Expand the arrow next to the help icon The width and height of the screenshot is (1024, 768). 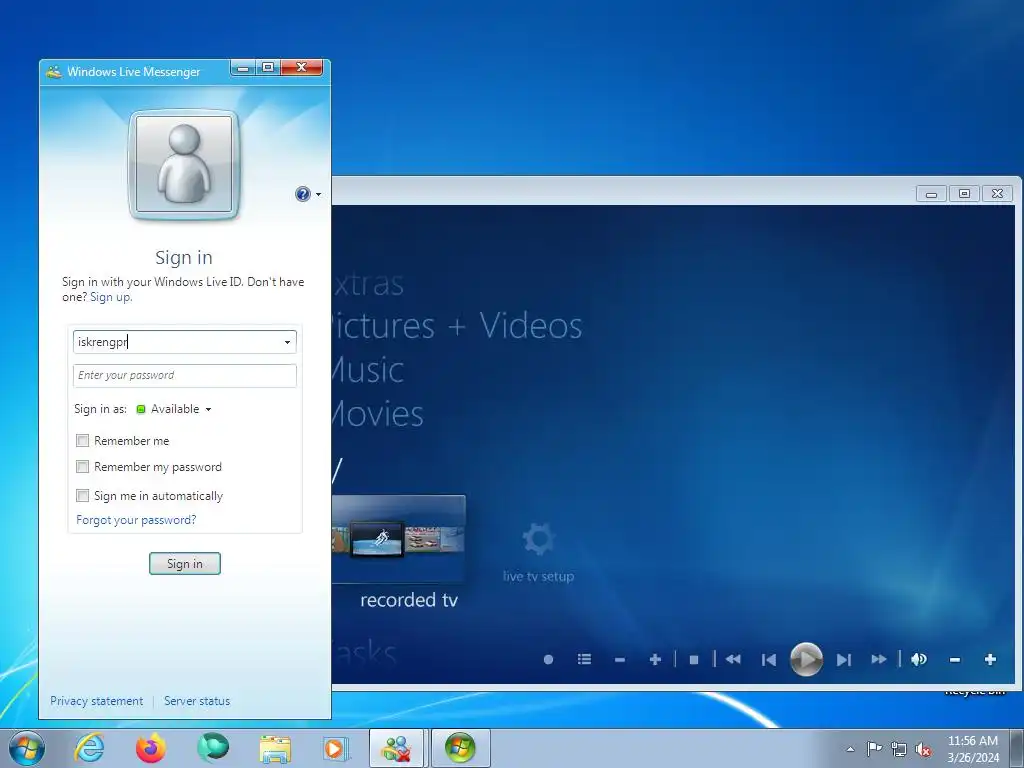point(319,195)
